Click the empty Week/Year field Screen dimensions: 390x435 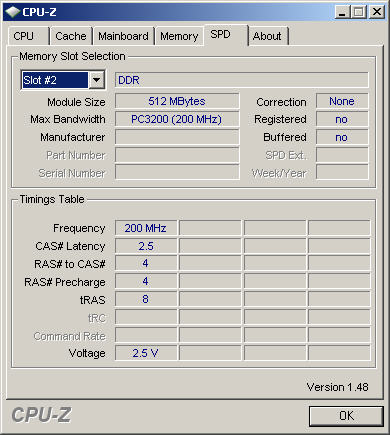coord(342,173)
